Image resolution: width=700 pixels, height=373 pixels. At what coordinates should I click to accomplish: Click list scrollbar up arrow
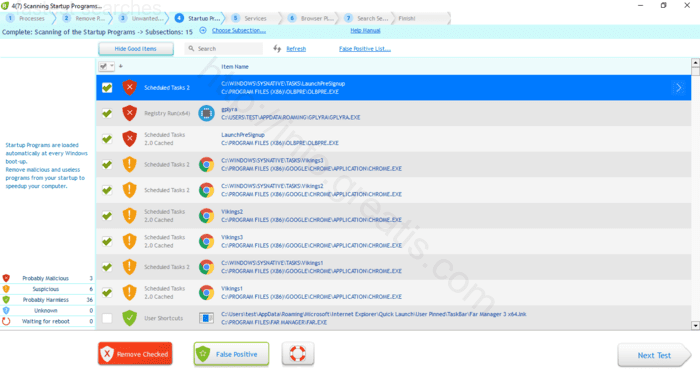[x=696, y=62]
